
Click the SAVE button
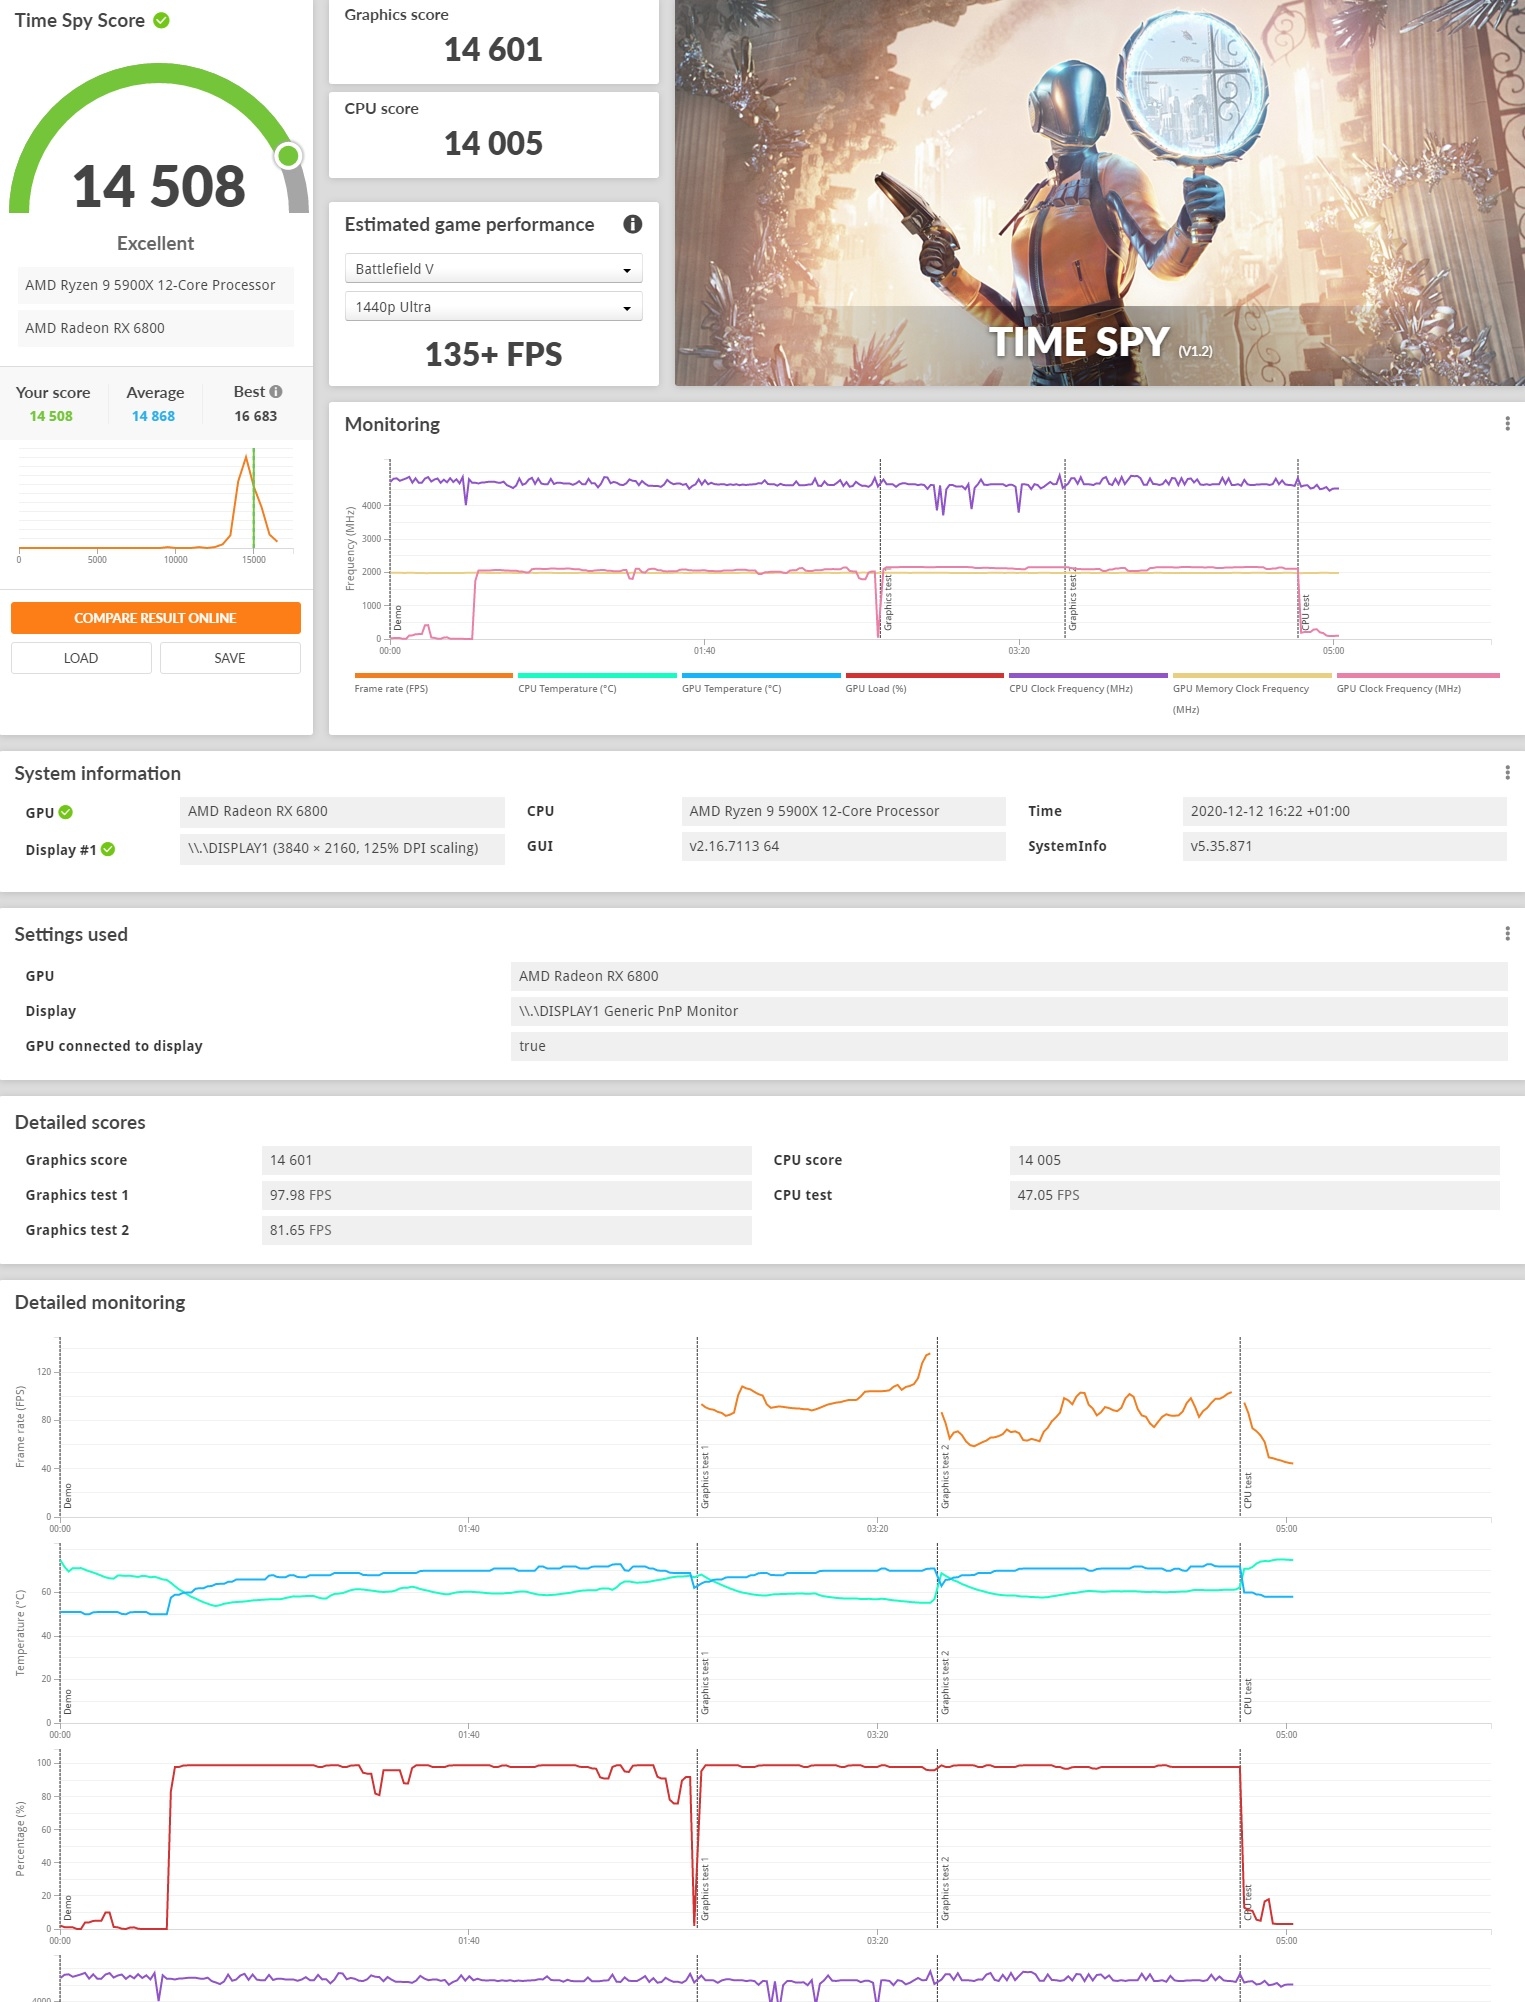(x=230, y=658)
